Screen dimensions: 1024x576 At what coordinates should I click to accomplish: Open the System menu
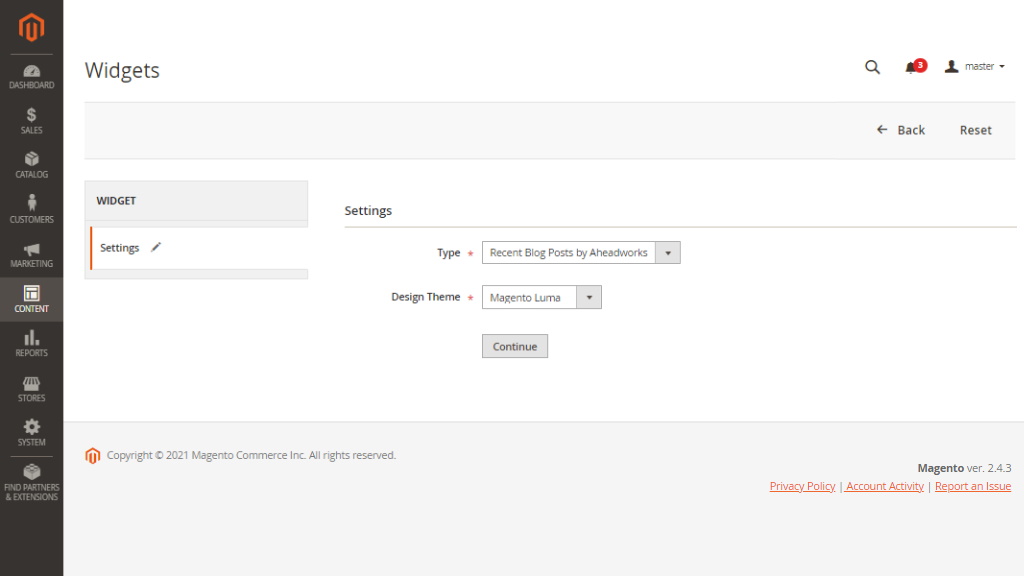pos(31,433)
